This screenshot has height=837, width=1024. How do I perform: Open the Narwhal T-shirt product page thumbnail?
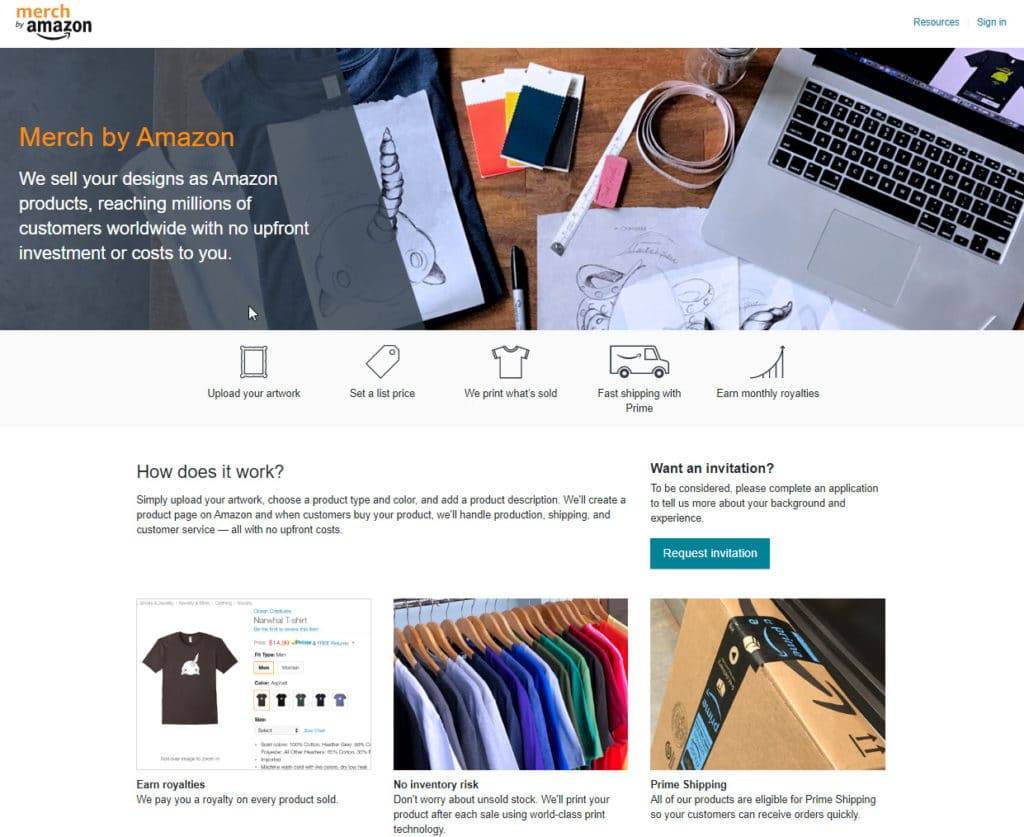[254, 684]
